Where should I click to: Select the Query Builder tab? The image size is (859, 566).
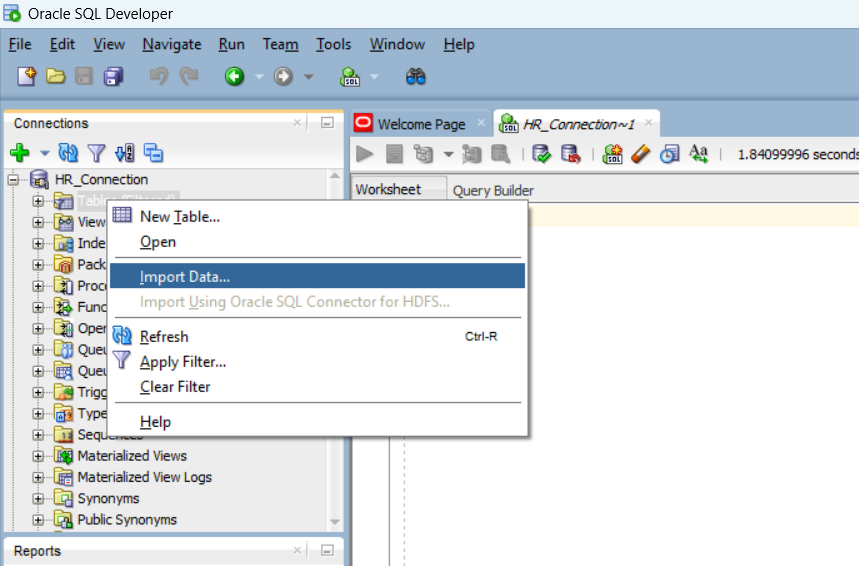tap(493, 191)
